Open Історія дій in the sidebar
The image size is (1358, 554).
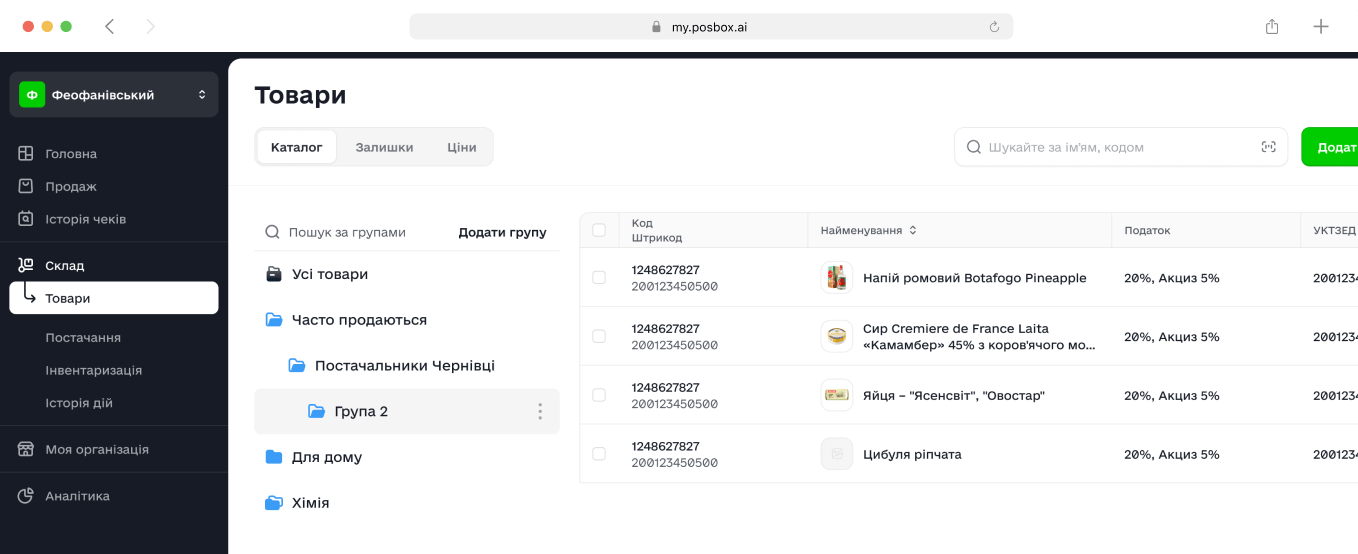tap(79, 403)
